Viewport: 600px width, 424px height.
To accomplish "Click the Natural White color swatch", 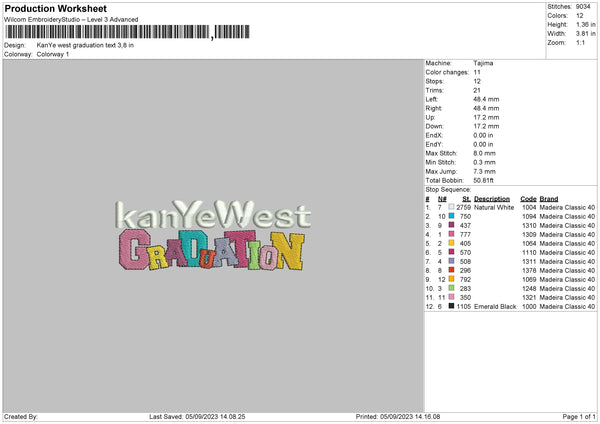I will 452,207.
